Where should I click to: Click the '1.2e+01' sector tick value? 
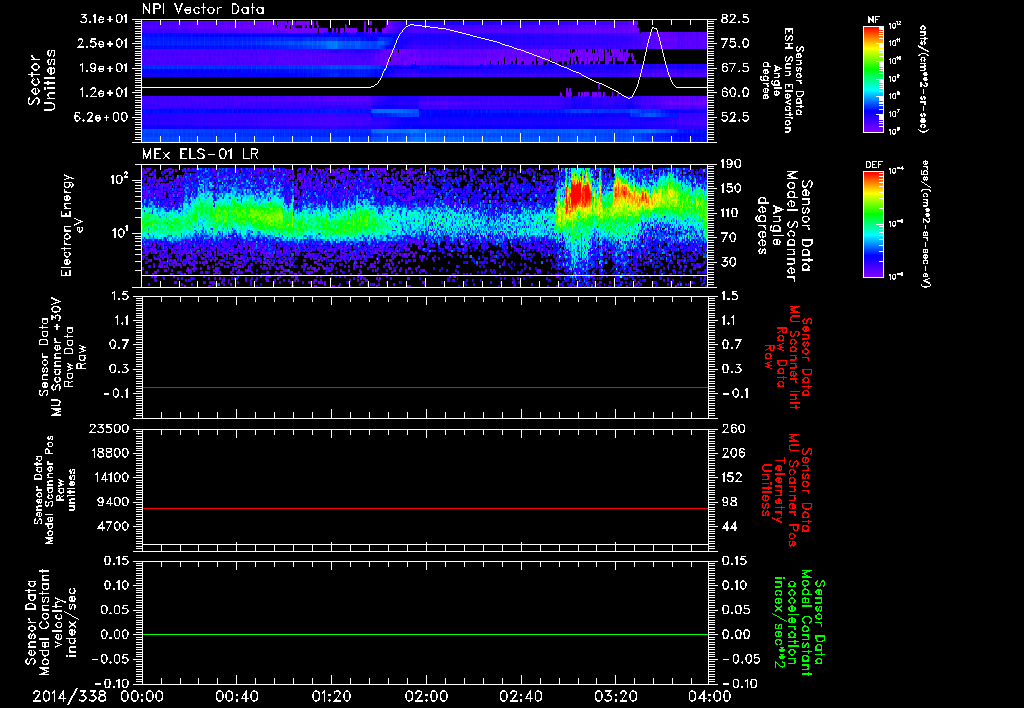pos(104,93)
